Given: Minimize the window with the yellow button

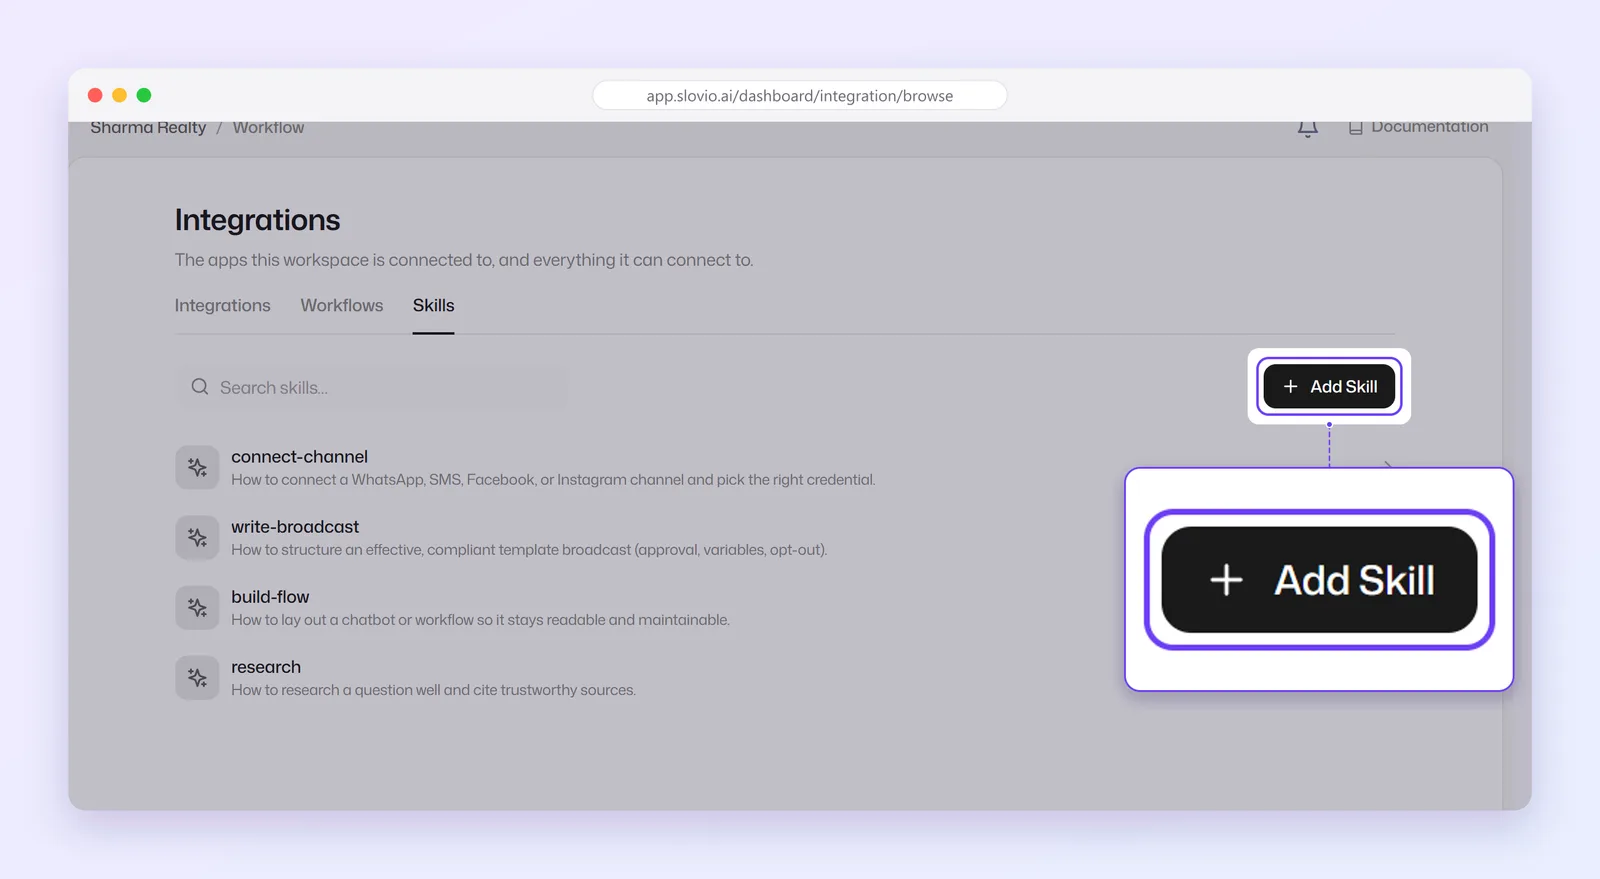Looking at the screenshot, I should point(119,95).
